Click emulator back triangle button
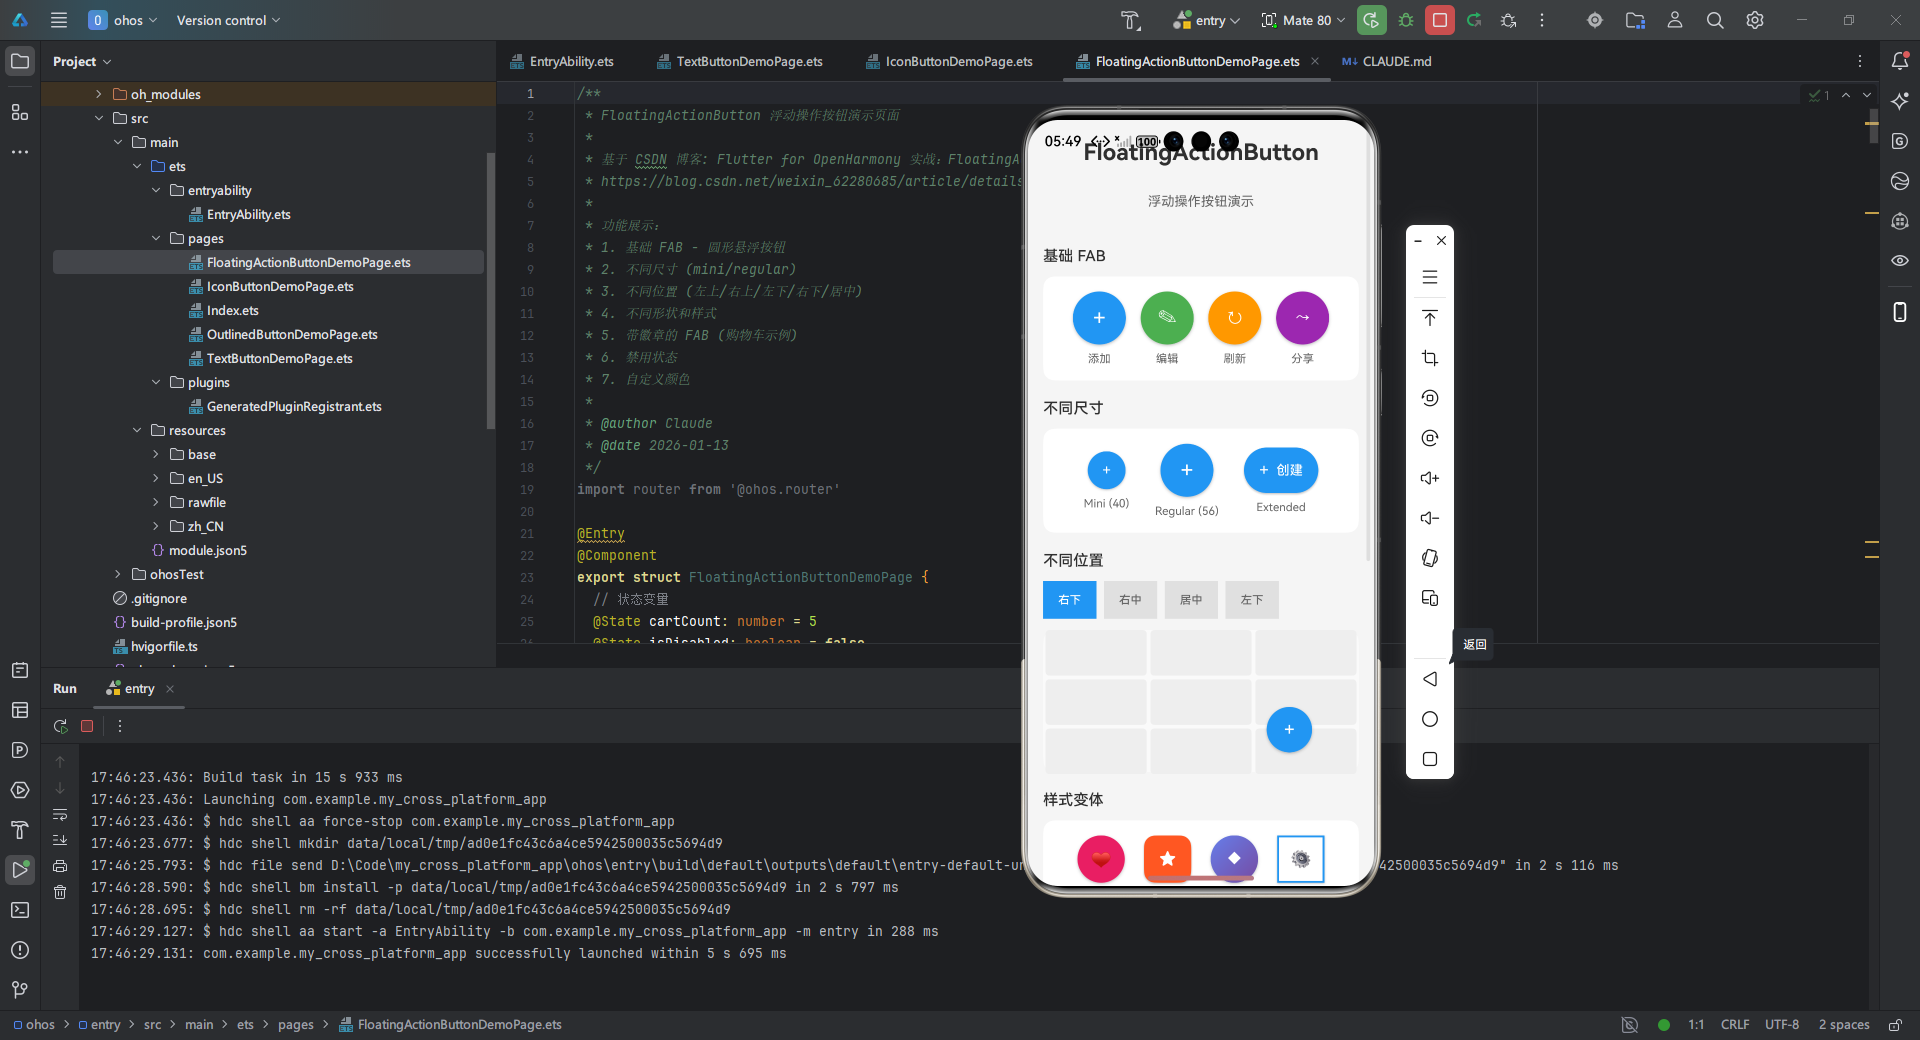 (x=1430, y=679)
